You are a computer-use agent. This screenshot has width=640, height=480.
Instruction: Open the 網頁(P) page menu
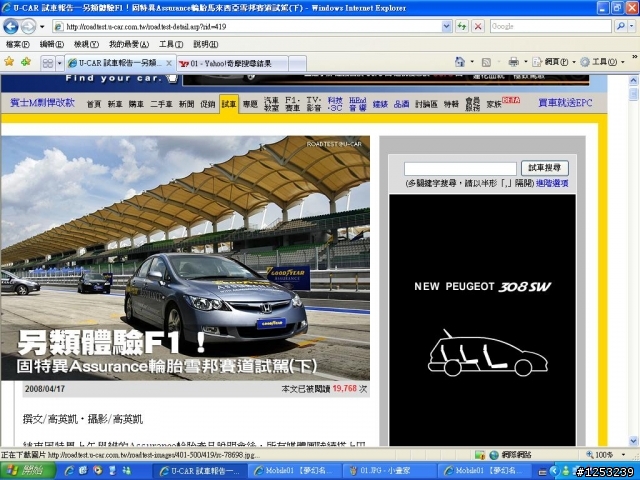click(554, 62)
